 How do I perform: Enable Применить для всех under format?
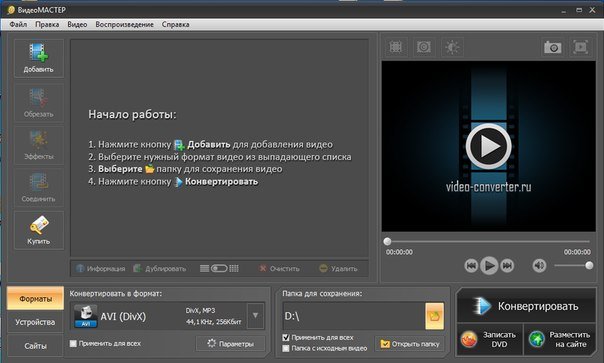click(x=73, y=343)
